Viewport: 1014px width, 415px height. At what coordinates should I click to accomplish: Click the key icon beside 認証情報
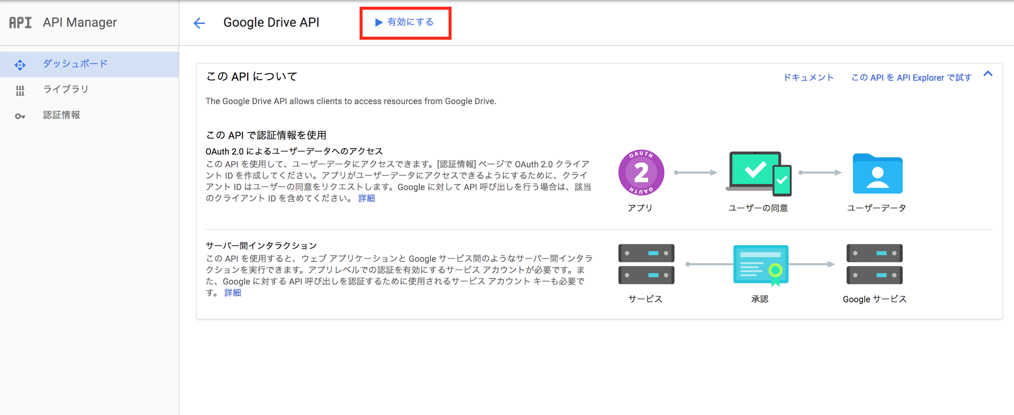point(19,116)
